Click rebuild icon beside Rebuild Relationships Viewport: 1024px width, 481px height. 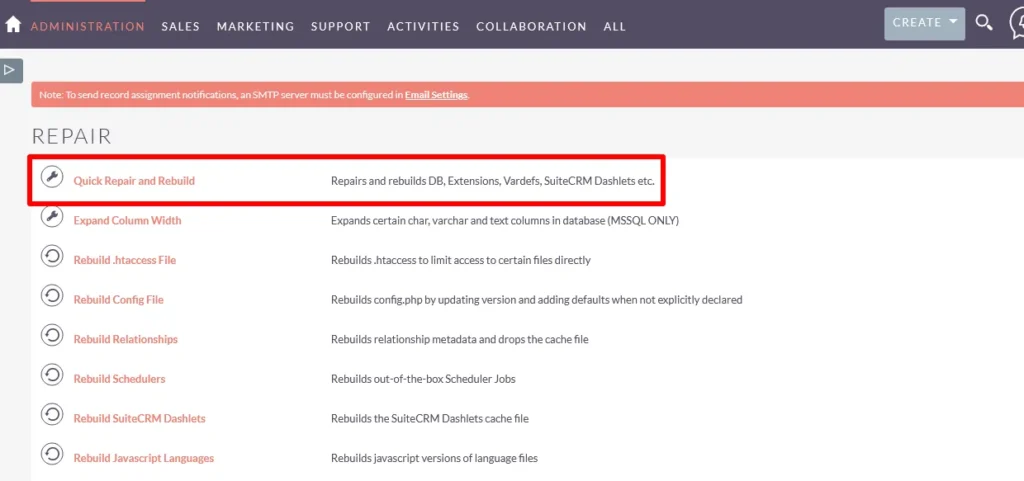(x=52, y=336)
